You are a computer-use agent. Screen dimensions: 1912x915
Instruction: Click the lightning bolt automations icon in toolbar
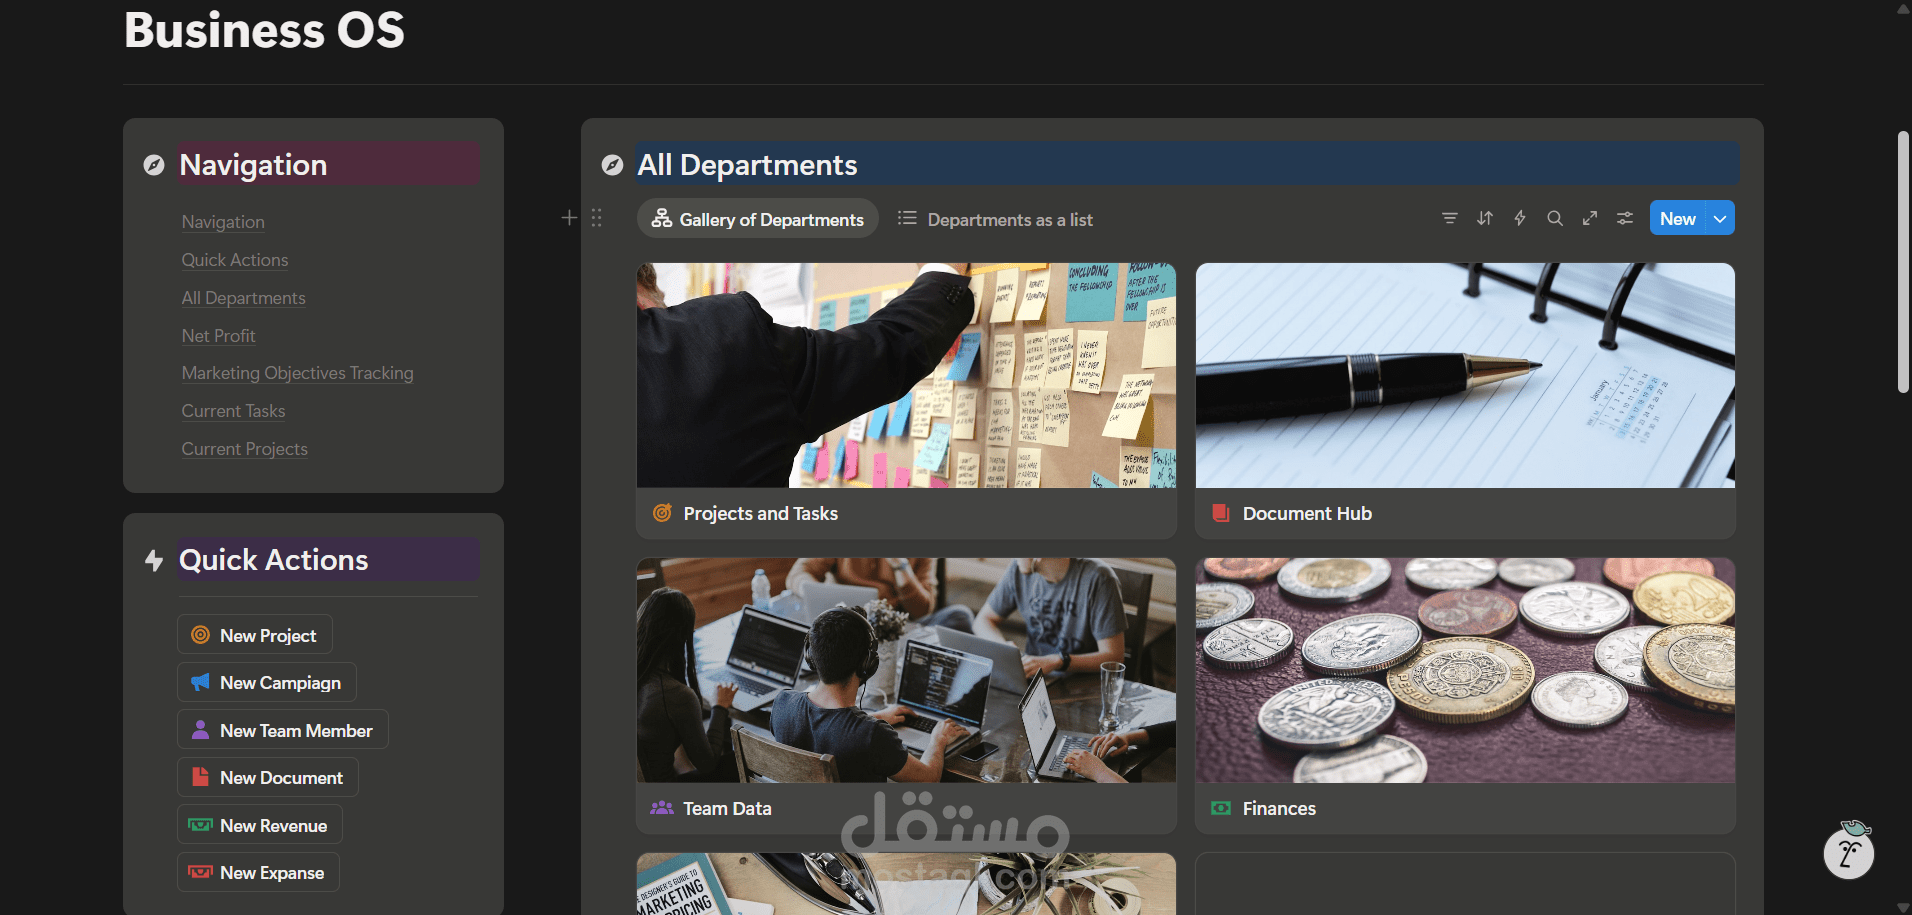[x=1520, y=218]
